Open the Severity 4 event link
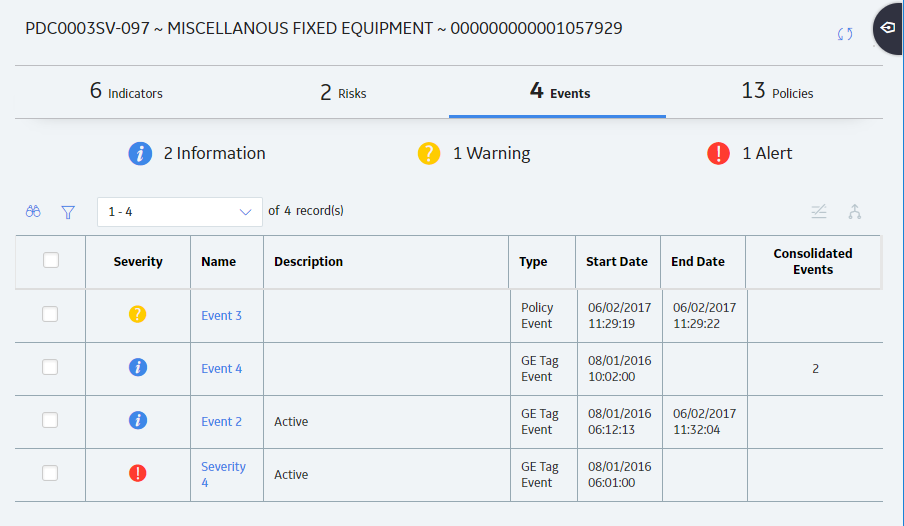The image size is (904, 526). coord(223,474)
